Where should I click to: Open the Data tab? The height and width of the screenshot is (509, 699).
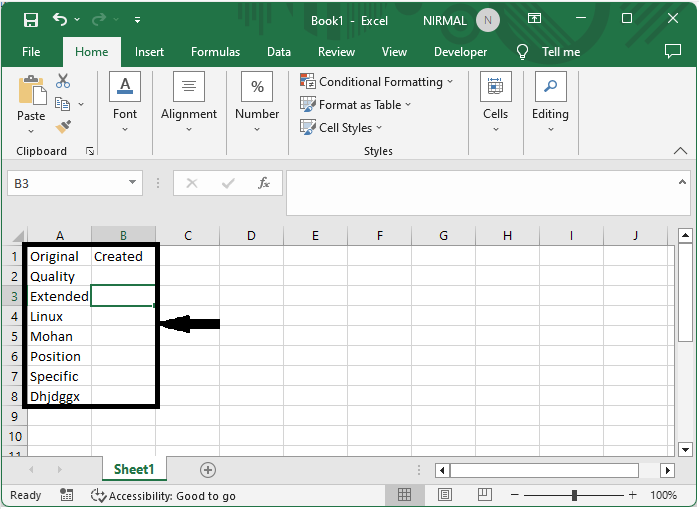(279, 52)
